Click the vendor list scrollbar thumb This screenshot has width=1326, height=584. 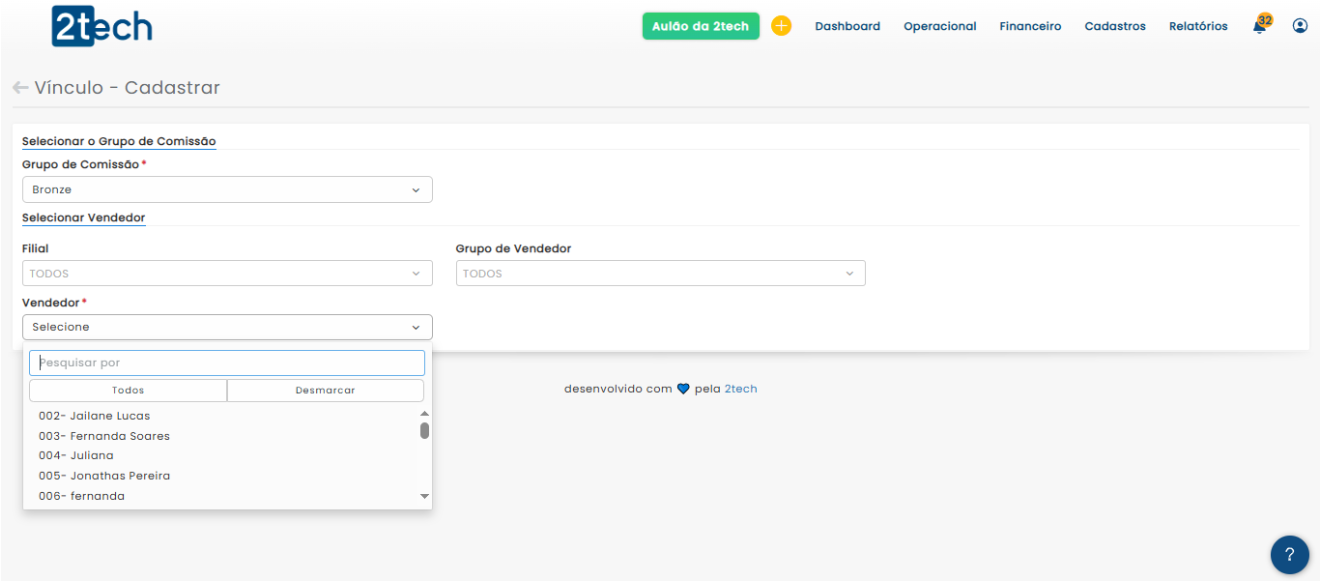click(x=424, y=431)
